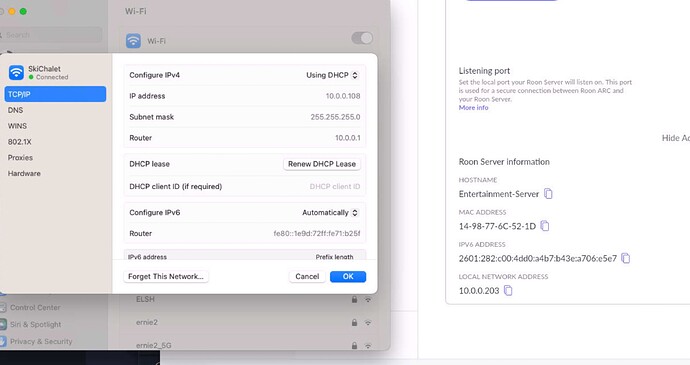The width and height of the screenshot is (690, 365).
Task: Click the Siri & Spotlight sidebar icon
Action: [x=3, y=324]
